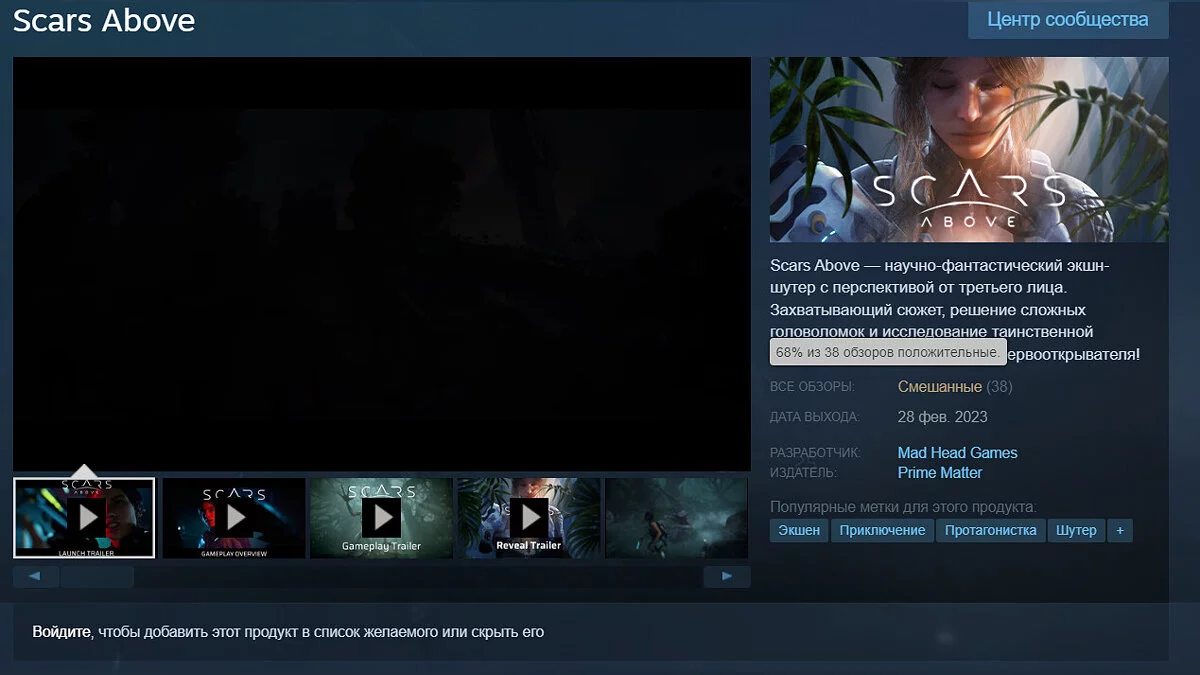Viewport: 1200px width, 675px height.
Task: Select the Шутер tag
Action: click(x=1077, y=530)
